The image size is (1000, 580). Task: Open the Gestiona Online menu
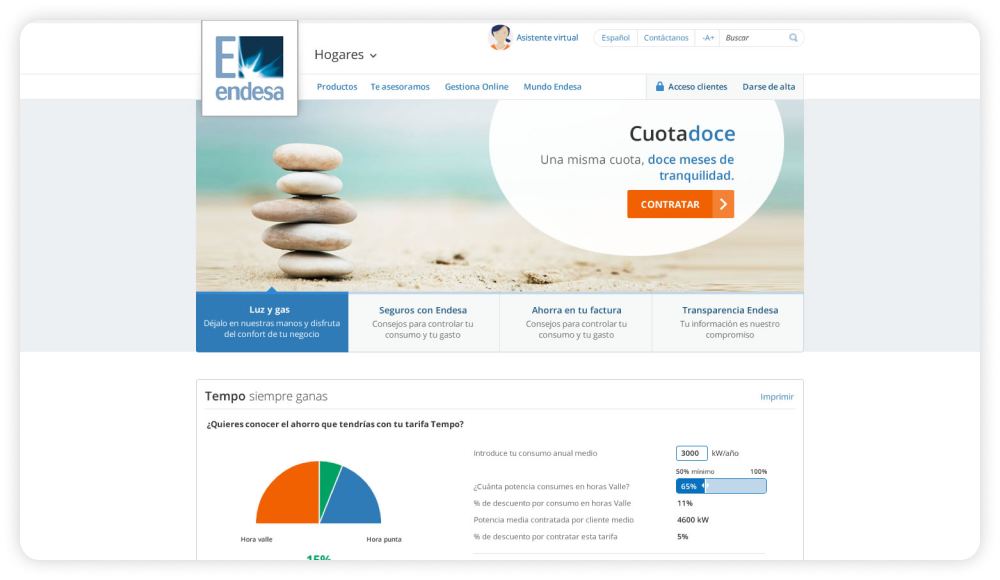click(476, 87)
